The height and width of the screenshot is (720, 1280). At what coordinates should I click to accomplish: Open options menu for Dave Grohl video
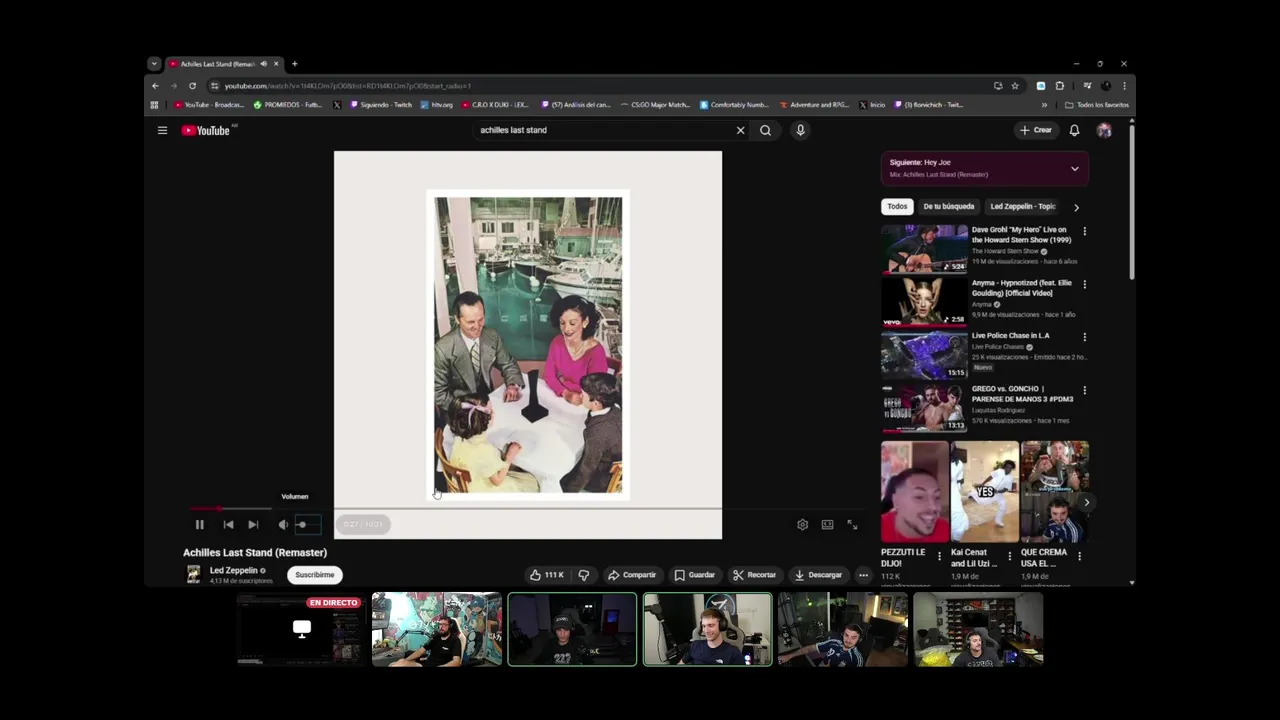tap(1084, 231)
